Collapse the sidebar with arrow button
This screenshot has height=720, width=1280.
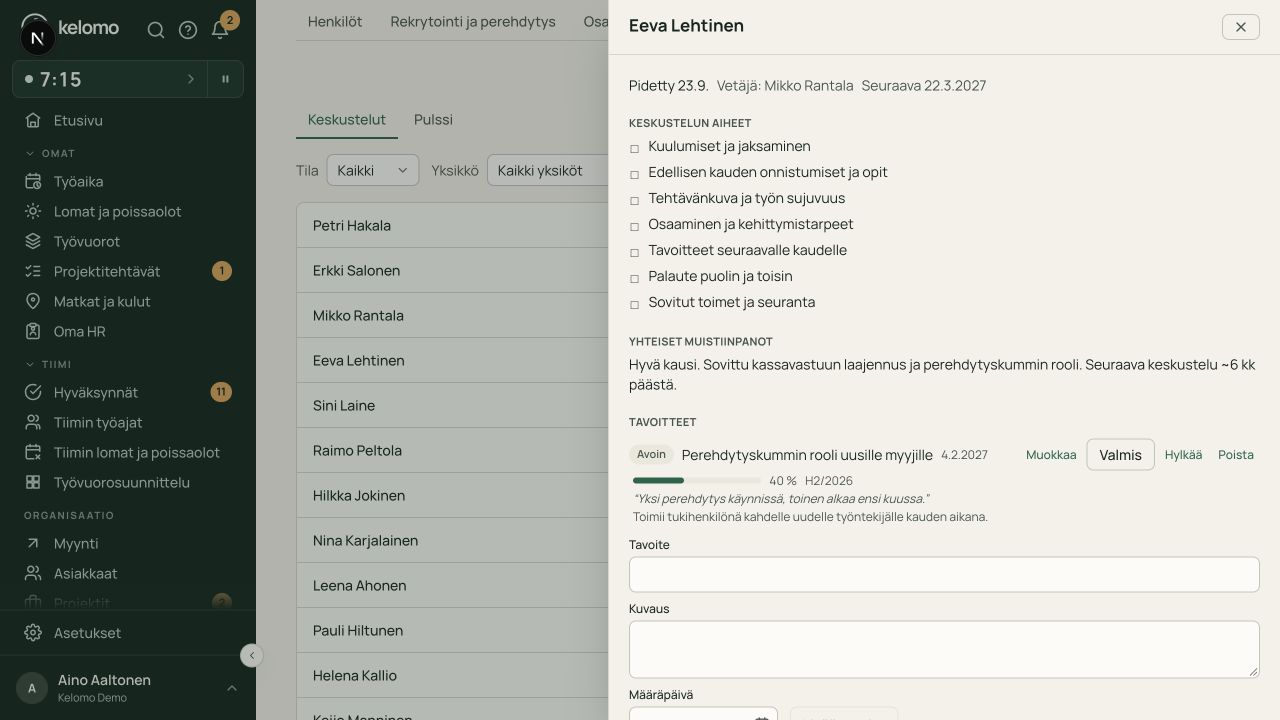[x=251, y=655]
